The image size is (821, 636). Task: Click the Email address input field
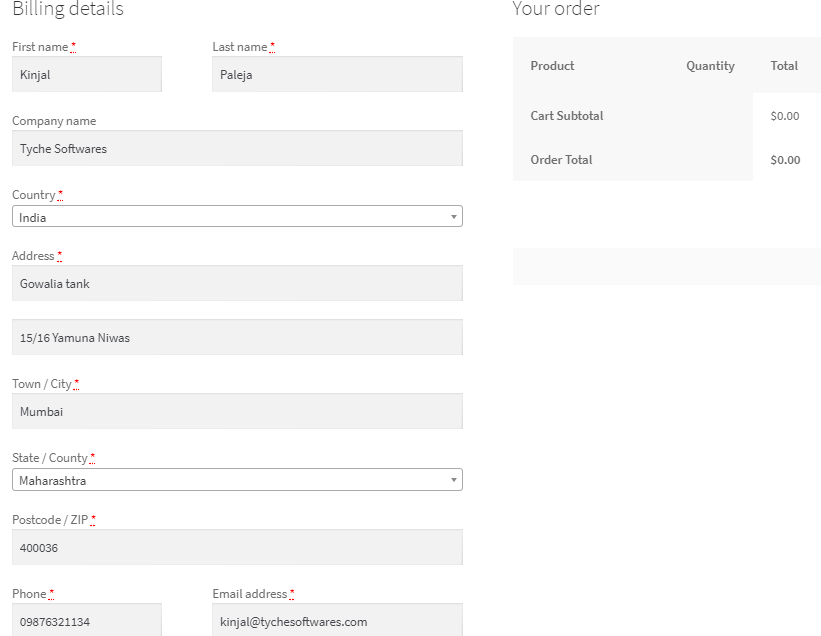click(337, 620)
